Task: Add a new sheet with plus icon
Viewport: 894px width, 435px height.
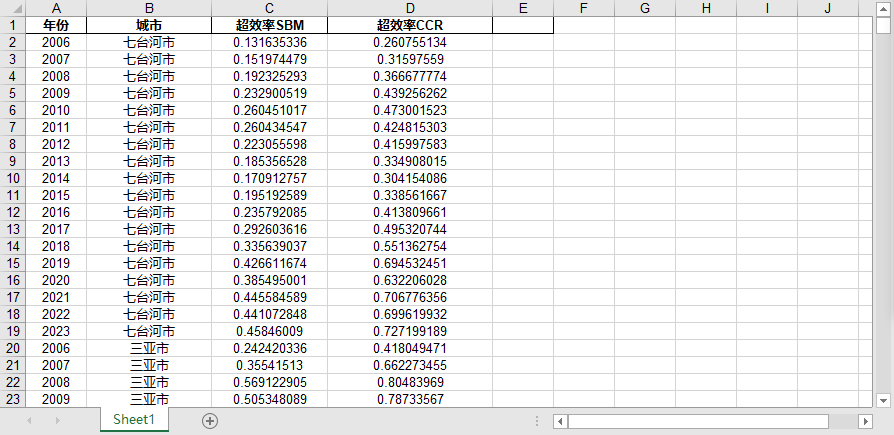Action: [210, 421]
